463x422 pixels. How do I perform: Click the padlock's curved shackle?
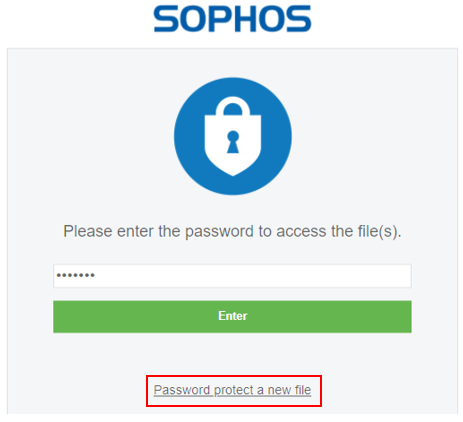pos(233,106)
